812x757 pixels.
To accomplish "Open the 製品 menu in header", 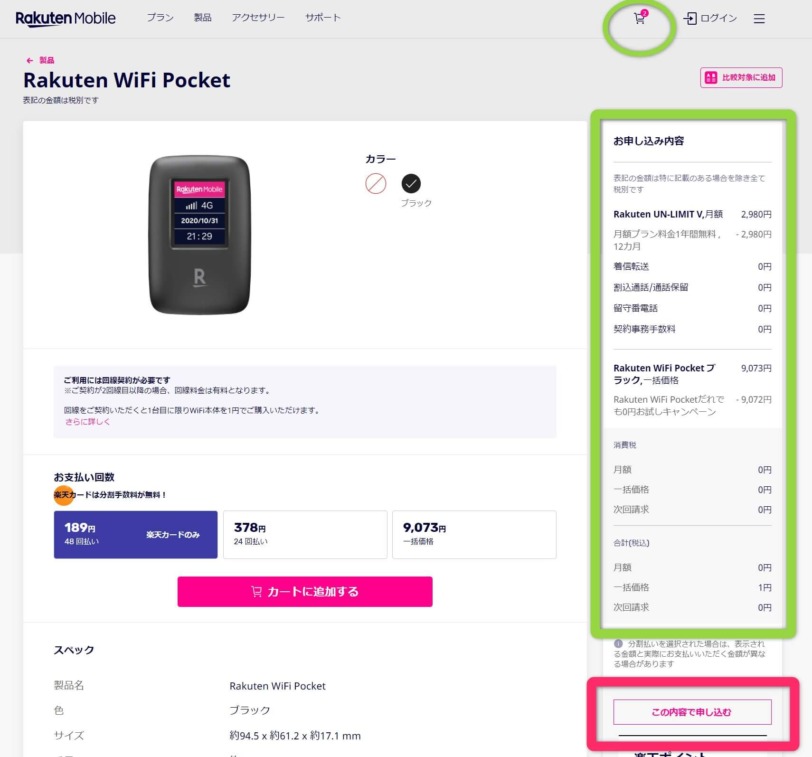I will point(202,18).
